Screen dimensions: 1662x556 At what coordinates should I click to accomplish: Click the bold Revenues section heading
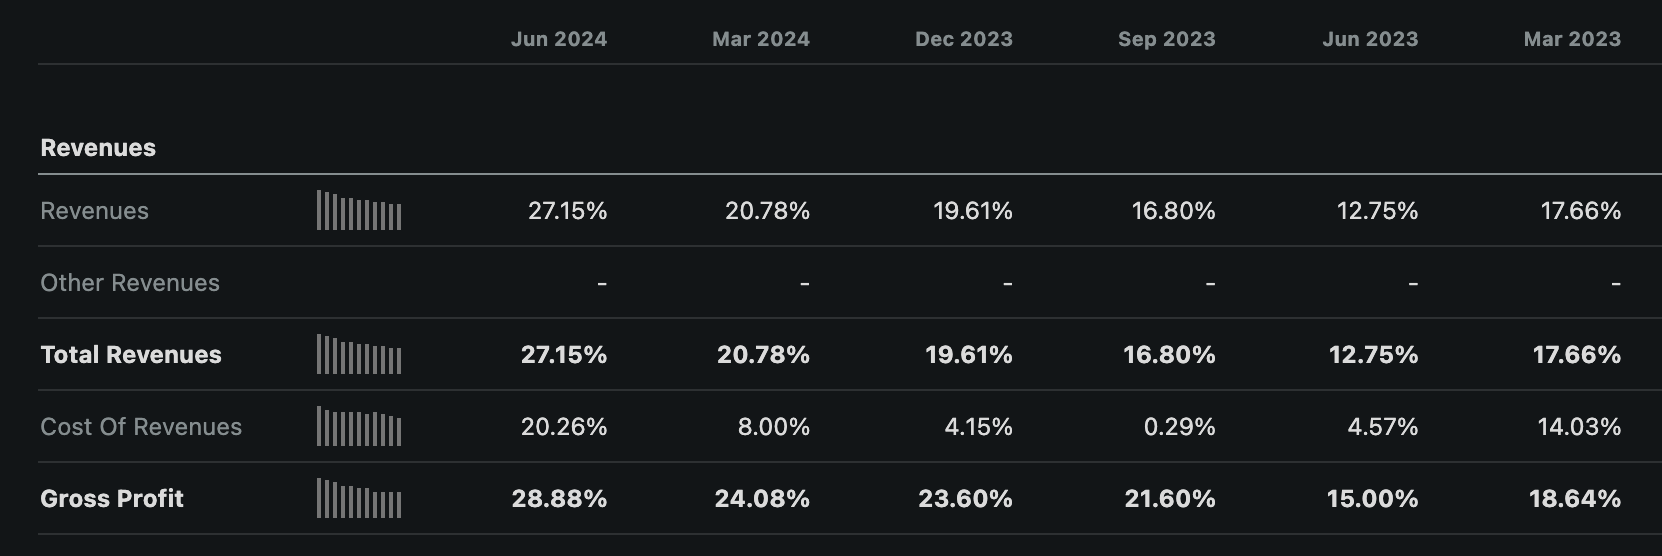(98, 148)
